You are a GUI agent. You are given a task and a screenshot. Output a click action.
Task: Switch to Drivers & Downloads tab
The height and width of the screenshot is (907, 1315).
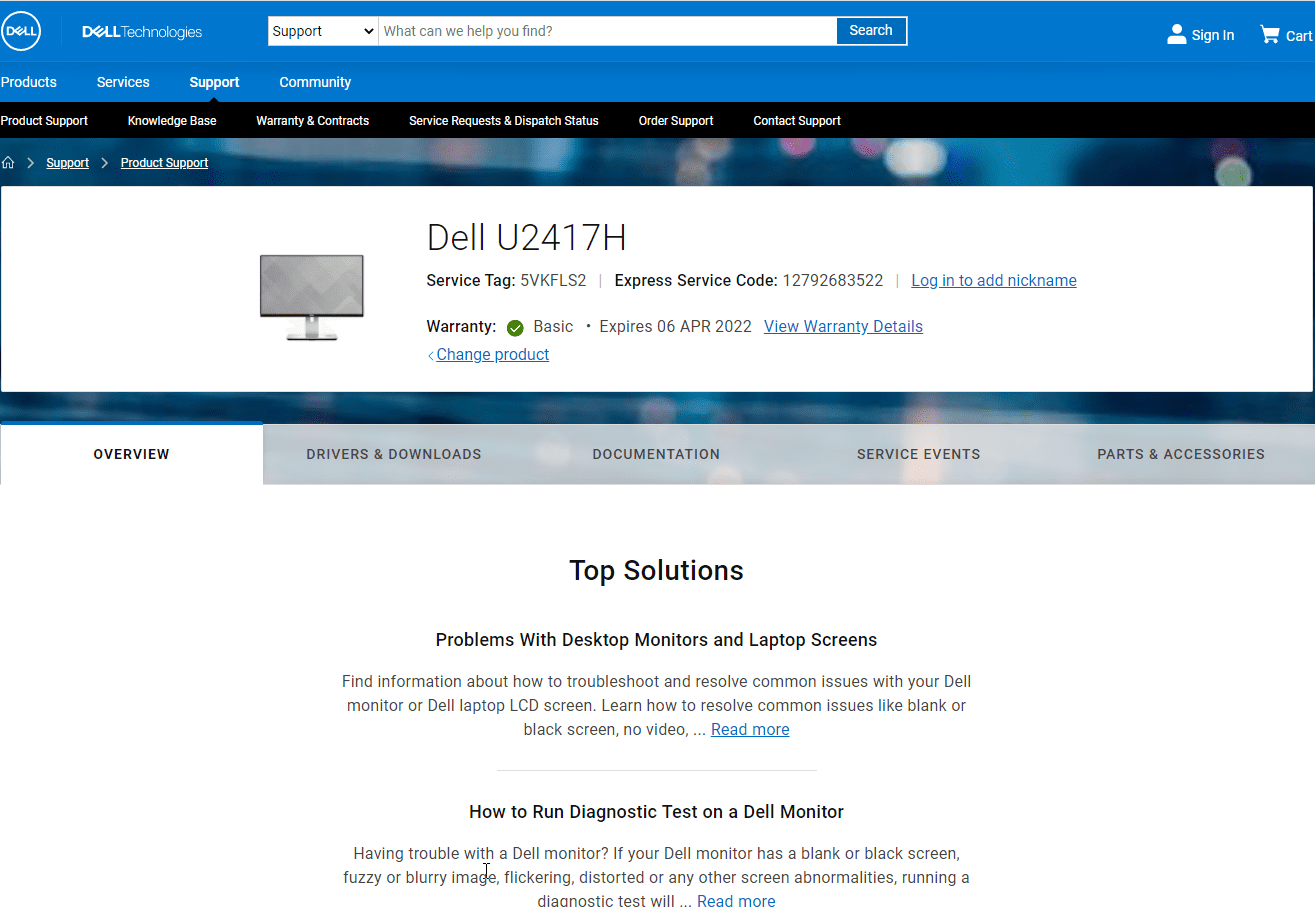coord(394,454)
